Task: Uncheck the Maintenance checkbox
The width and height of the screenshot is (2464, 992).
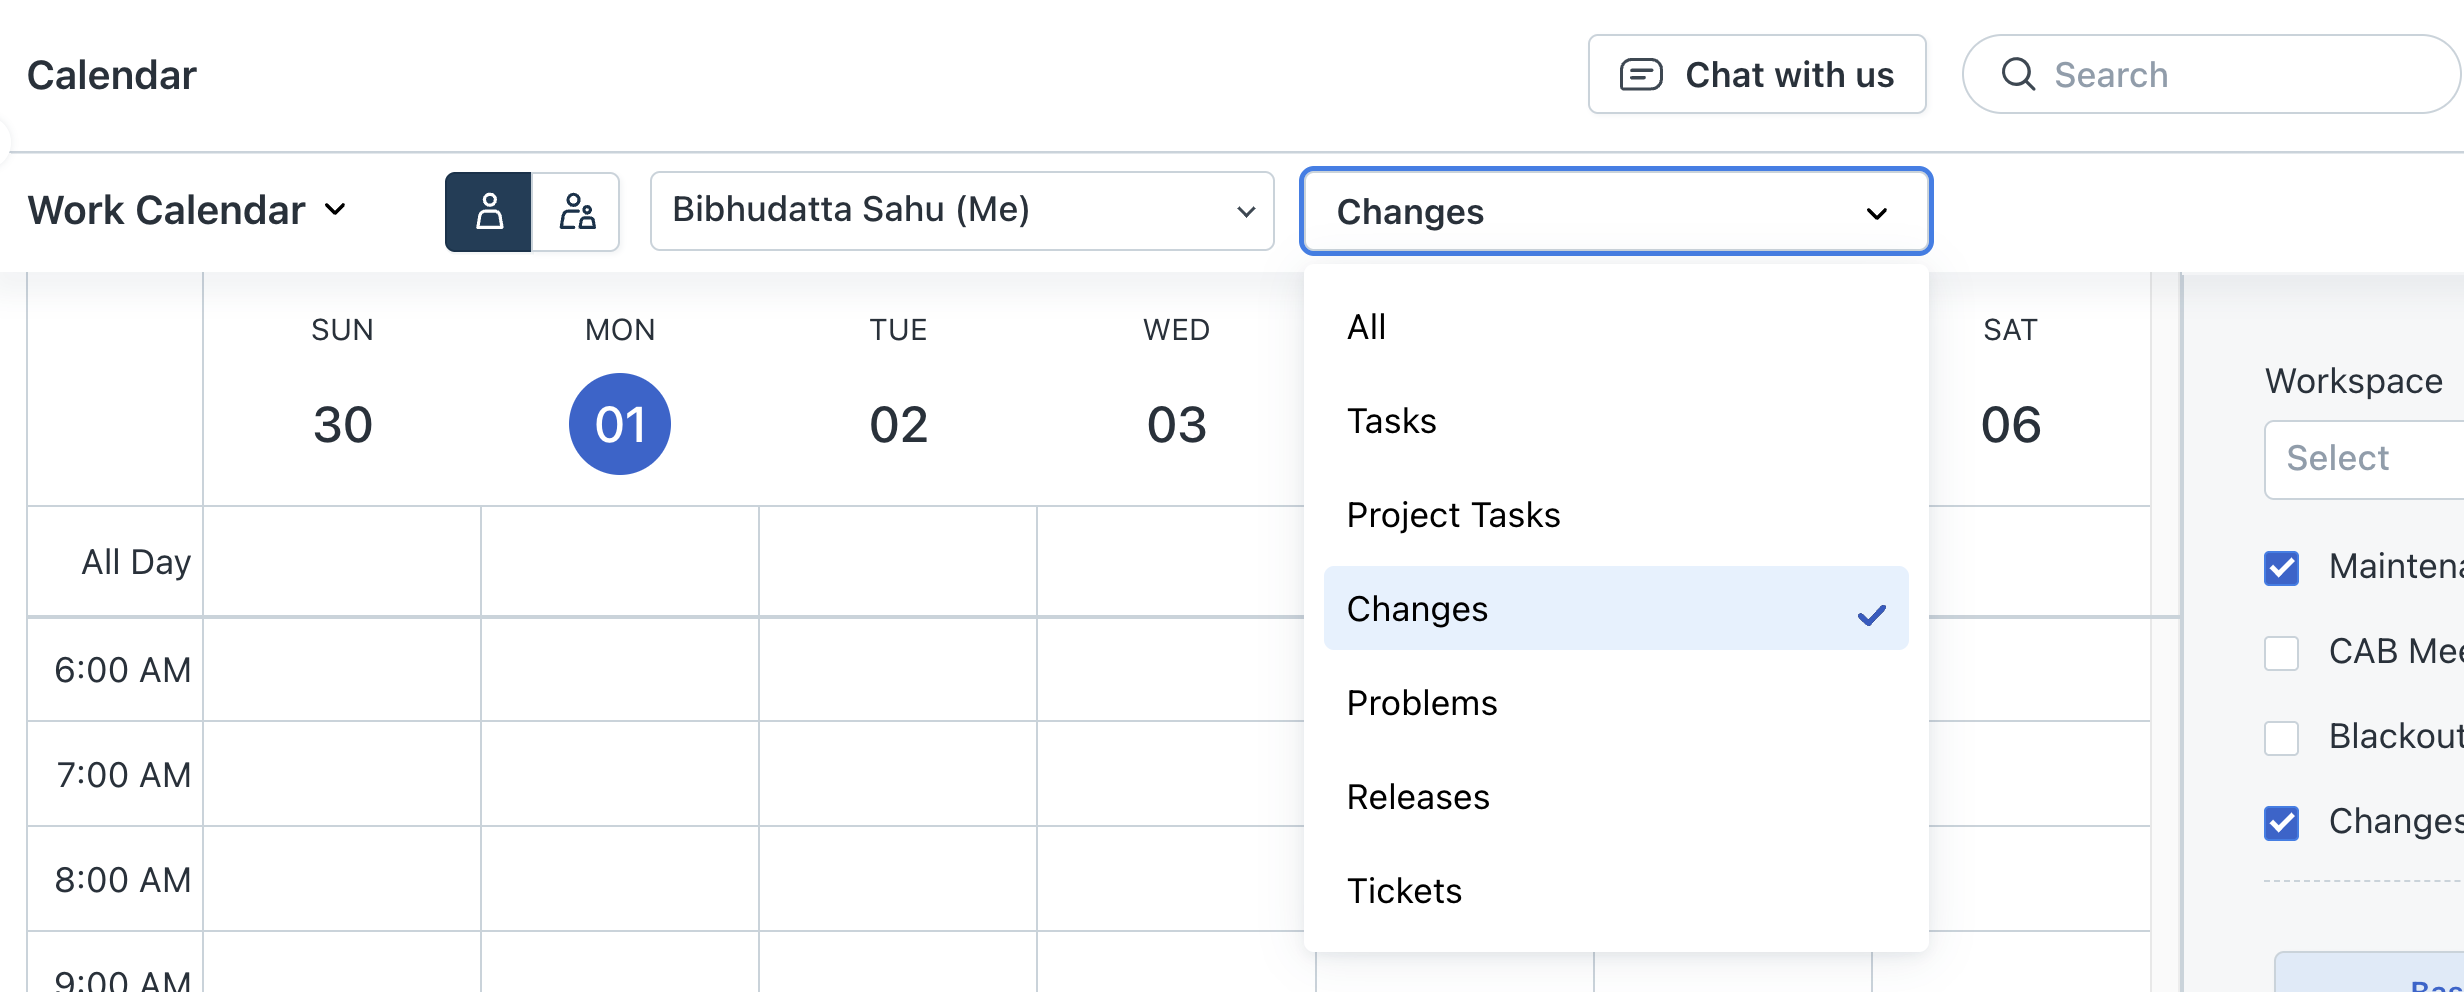Action: click(2281, 568)
